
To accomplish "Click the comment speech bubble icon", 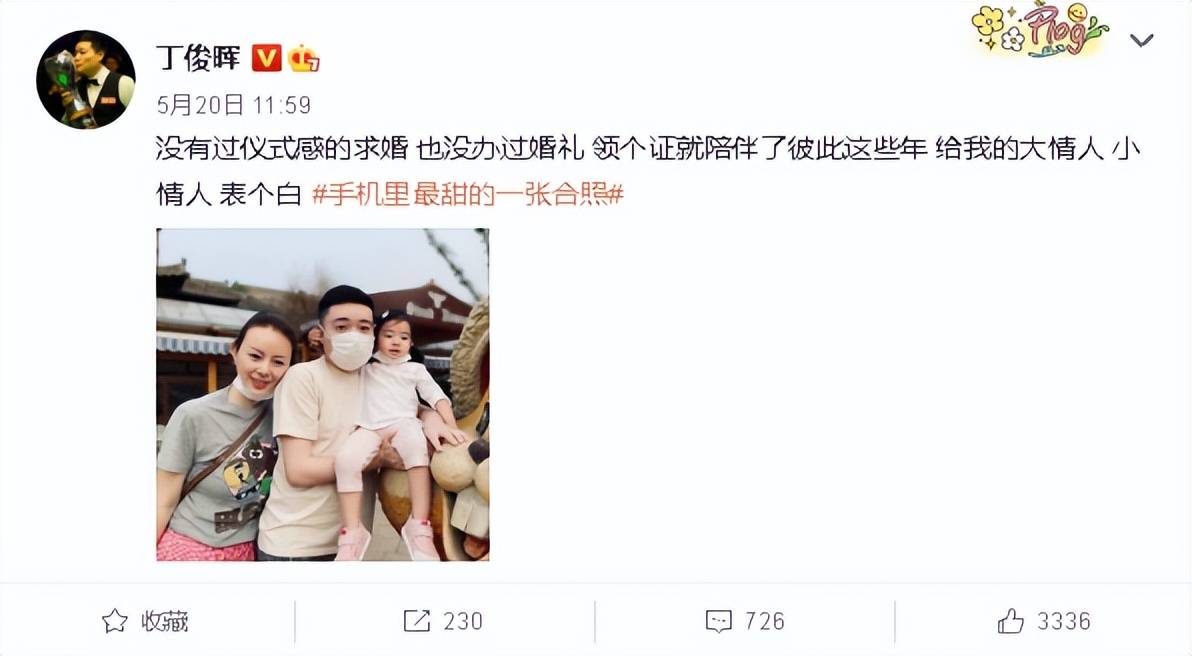I will click(x=718, y=621).
